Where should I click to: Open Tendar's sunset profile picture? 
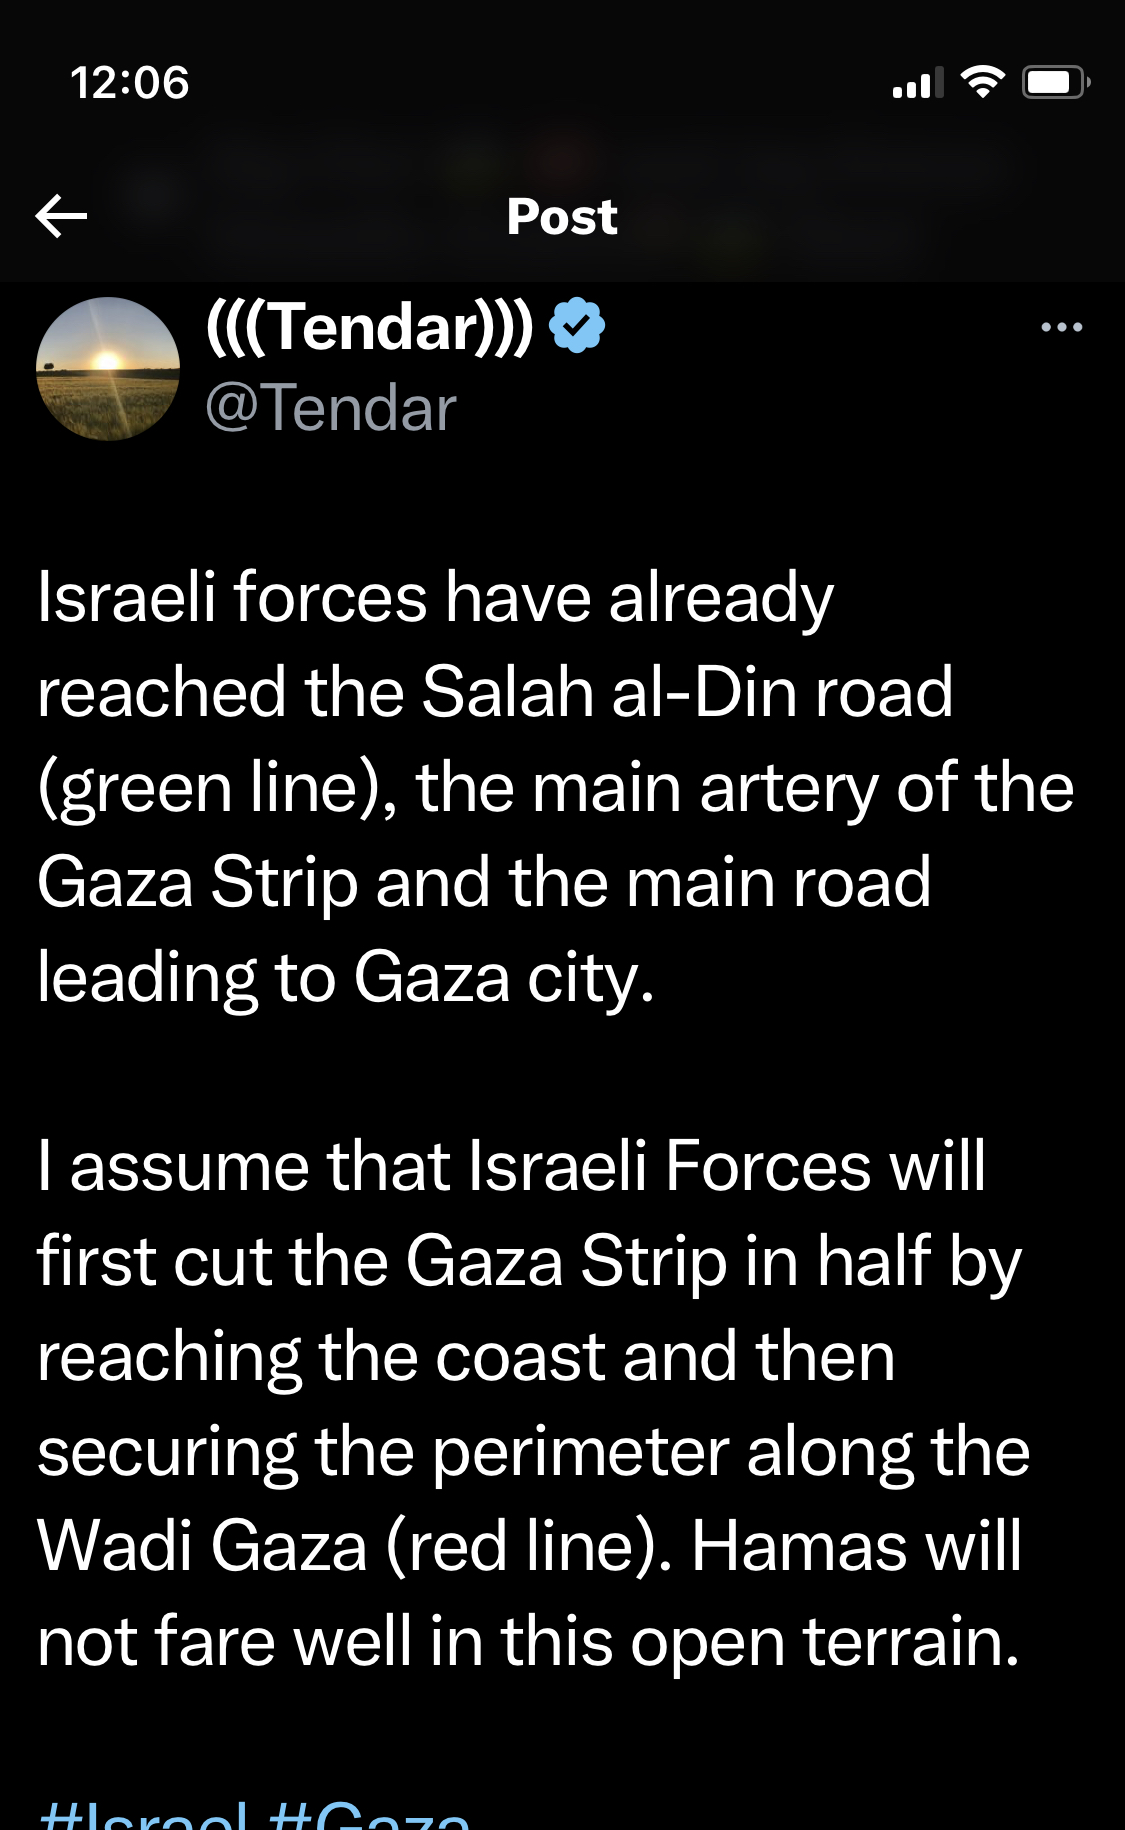[108, 369]
